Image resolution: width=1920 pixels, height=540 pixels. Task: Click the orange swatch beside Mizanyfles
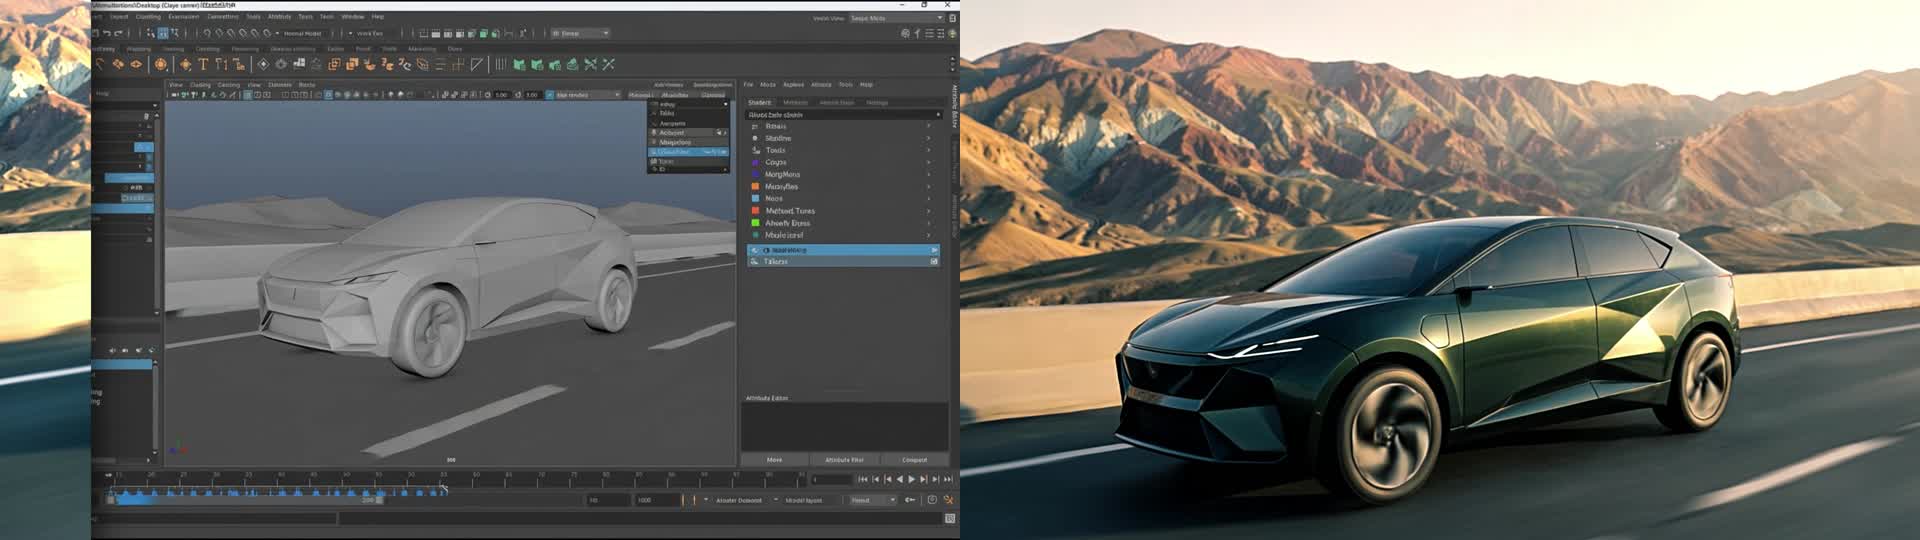(x=756, y=187)
